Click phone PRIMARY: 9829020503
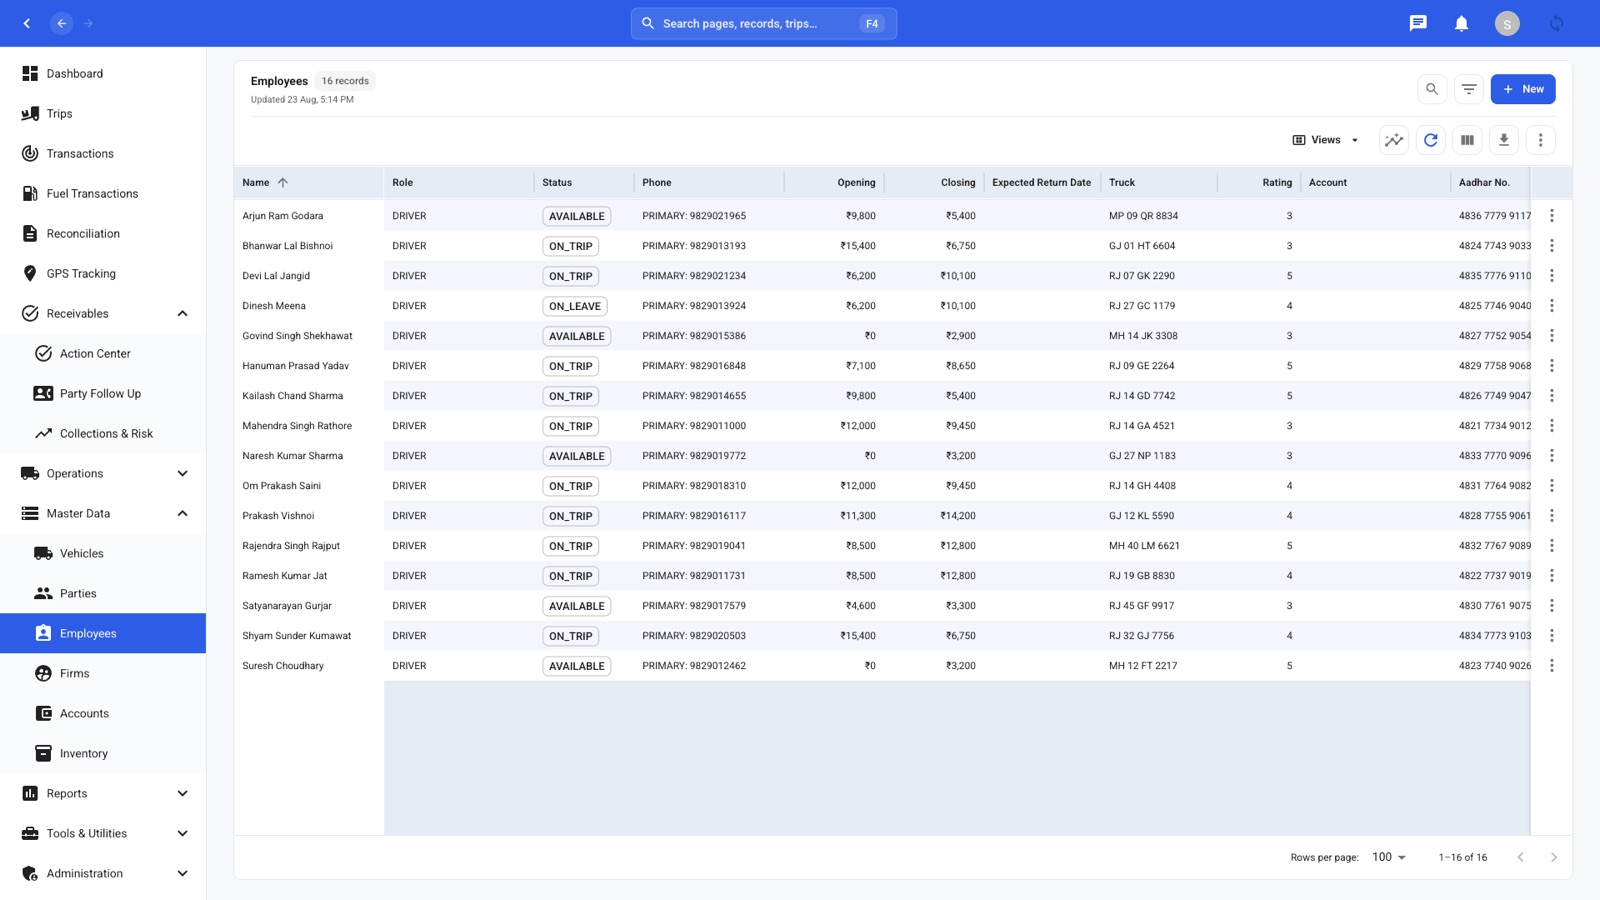This screenshot has height=900, width=1600. point(694,636)
